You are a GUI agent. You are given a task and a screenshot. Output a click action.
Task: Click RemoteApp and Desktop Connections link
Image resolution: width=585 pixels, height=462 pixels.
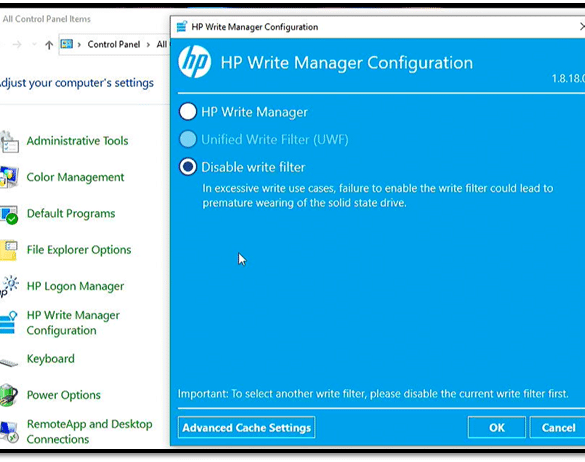[x=90, y=432]
